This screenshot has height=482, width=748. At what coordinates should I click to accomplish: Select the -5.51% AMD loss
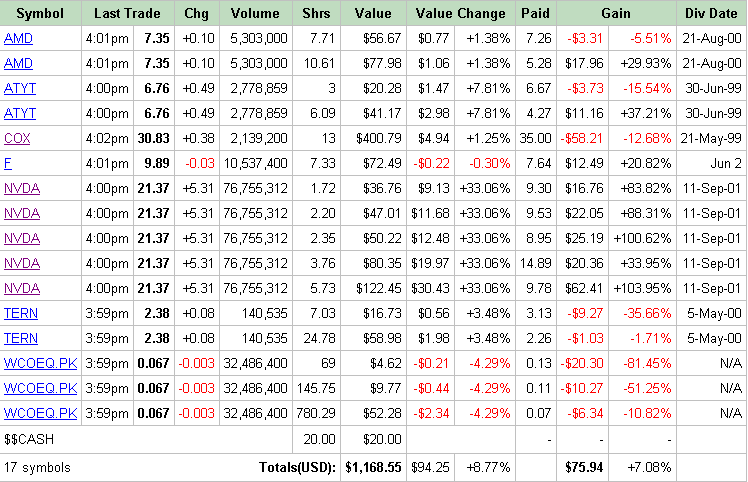651,38
